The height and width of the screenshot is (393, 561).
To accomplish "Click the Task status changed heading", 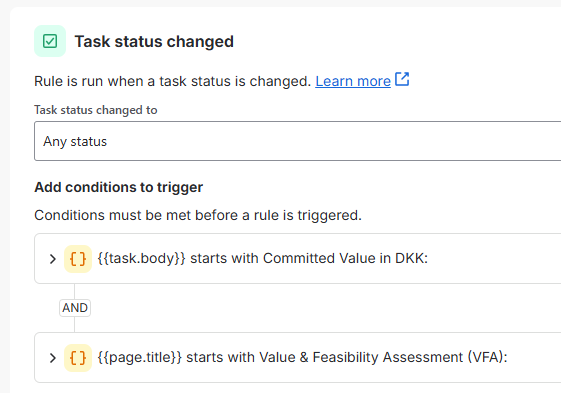I will [154, 42].
